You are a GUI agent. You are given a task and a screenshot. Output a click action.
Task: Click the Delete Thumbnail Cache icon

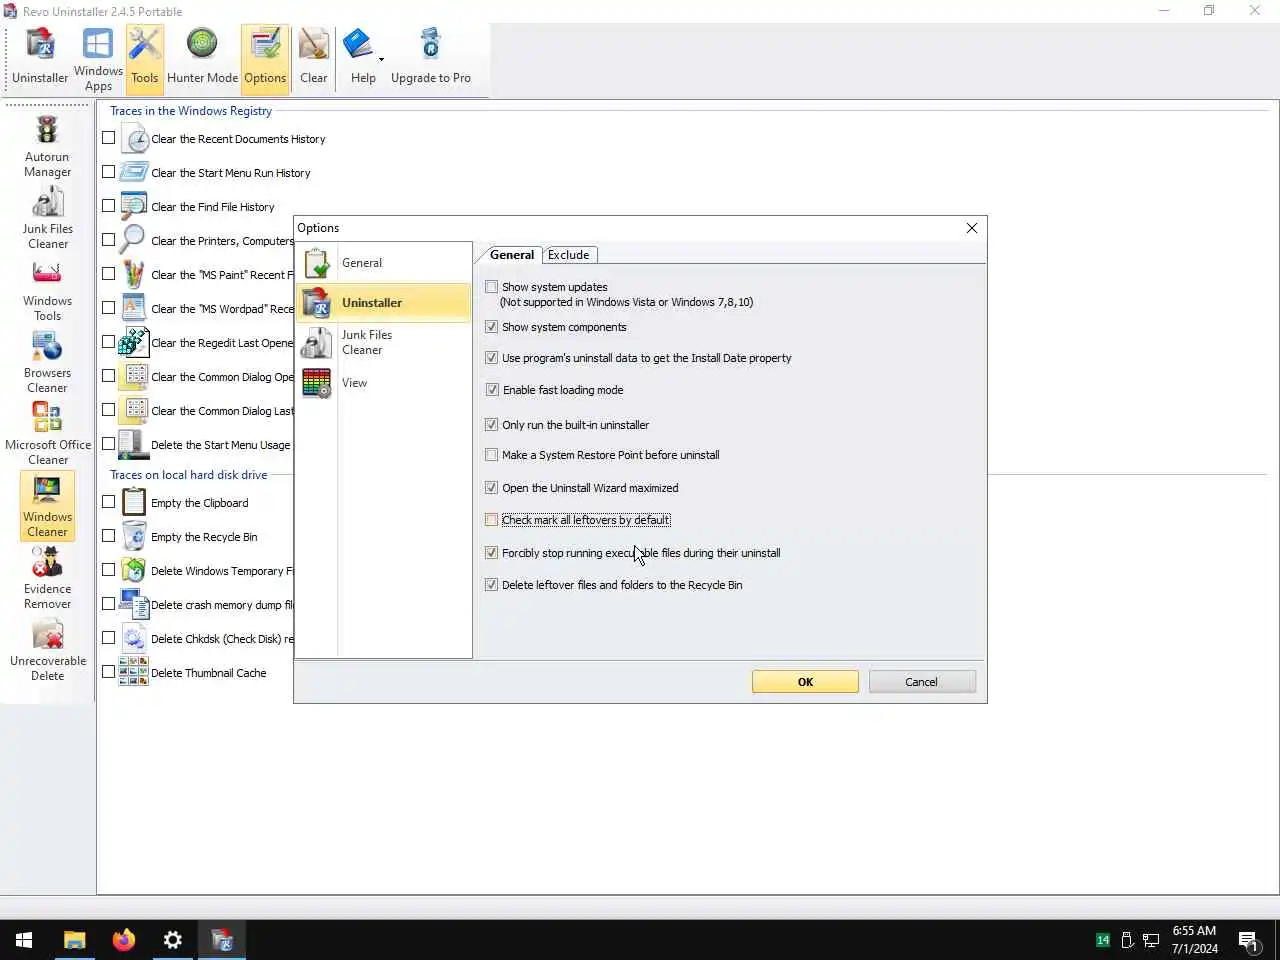pos(133,672)
